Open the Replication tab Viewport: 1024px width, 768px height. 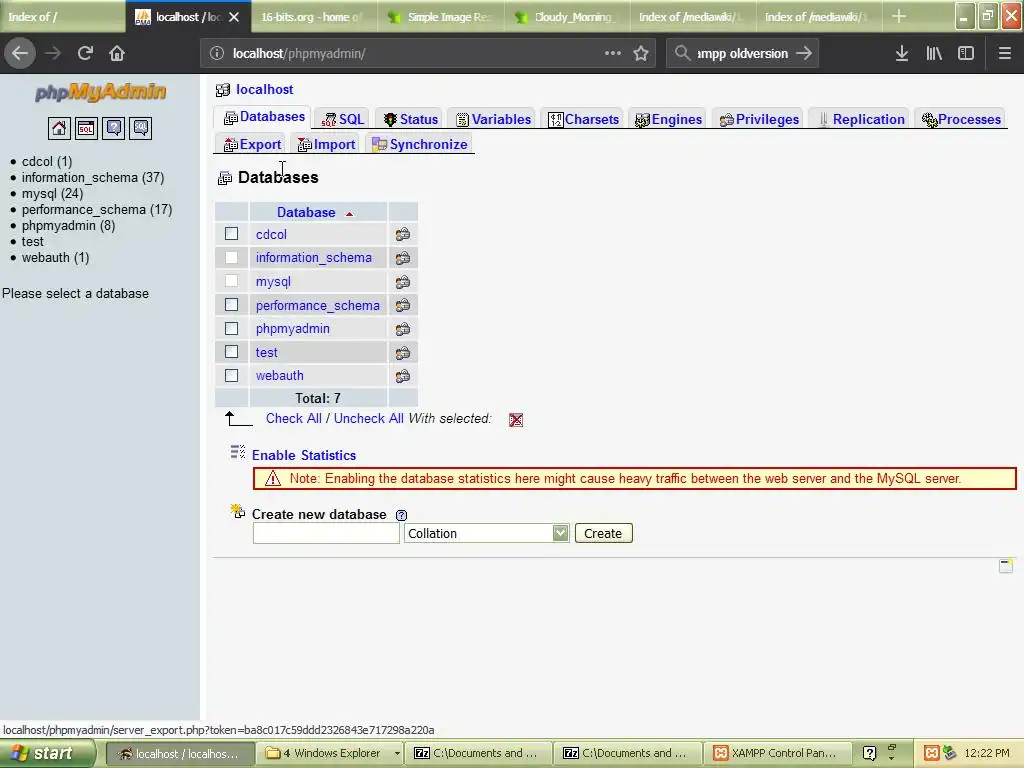pos(860,119)
